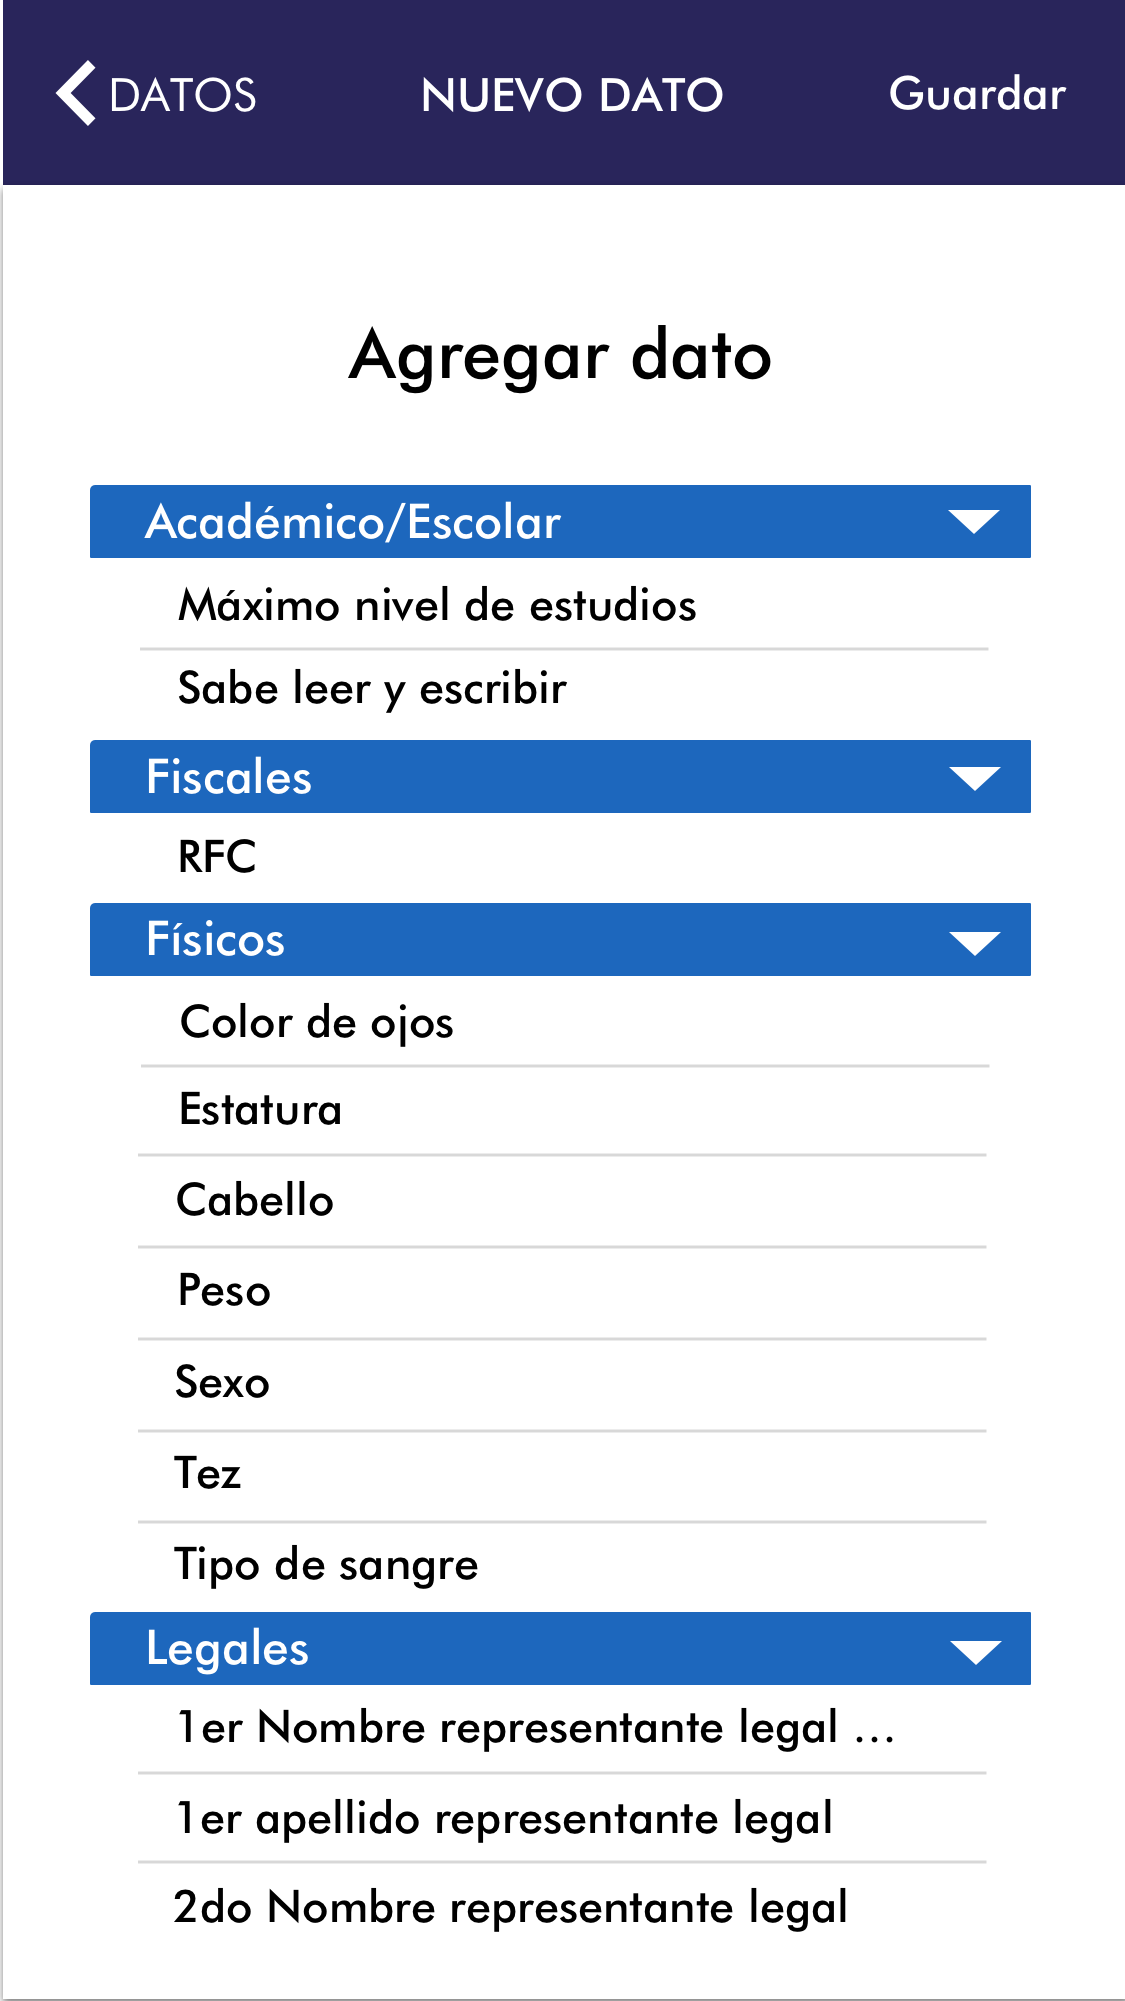The height and width of the screenshot is (2001, 1125).
Task: Select the RFC data item
Action: coord(217,857)
